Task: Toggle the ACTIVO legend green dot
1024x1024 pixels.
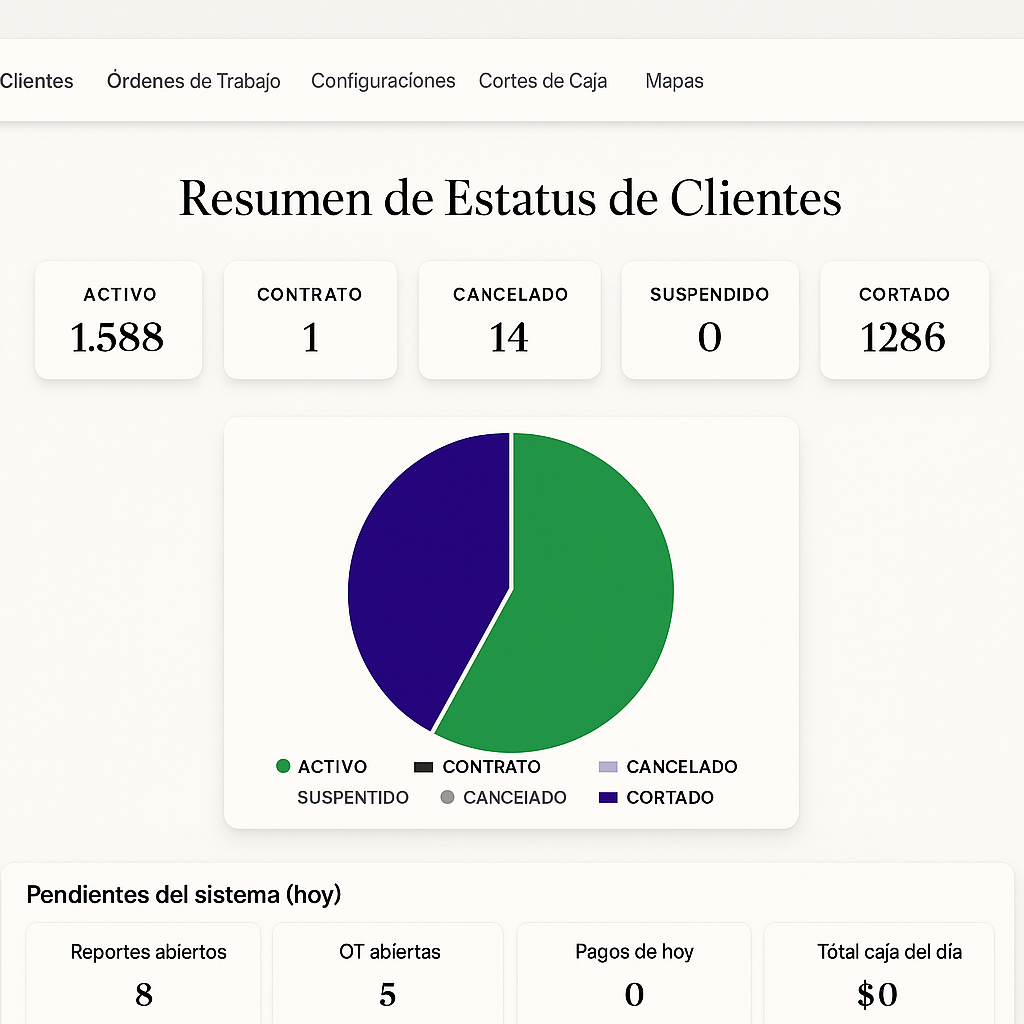Action: 283,767
